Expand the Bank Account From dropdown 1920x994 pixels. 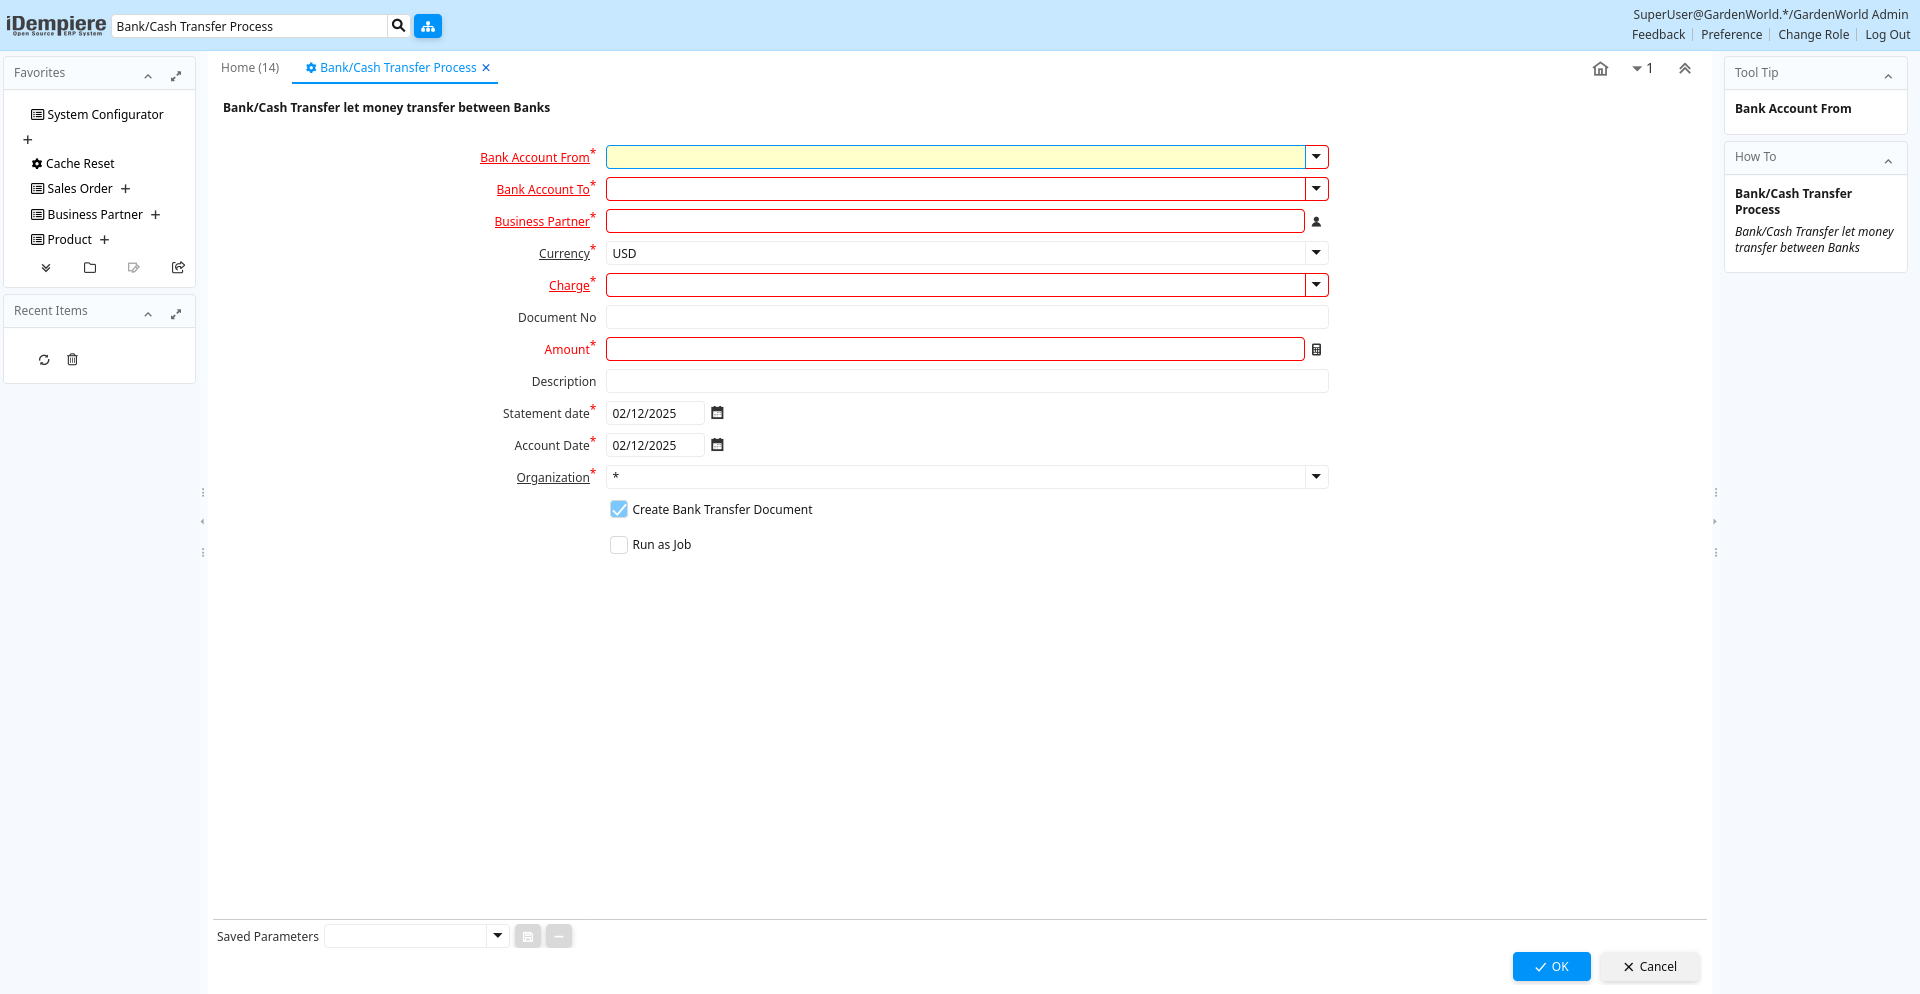[1316, 157]
